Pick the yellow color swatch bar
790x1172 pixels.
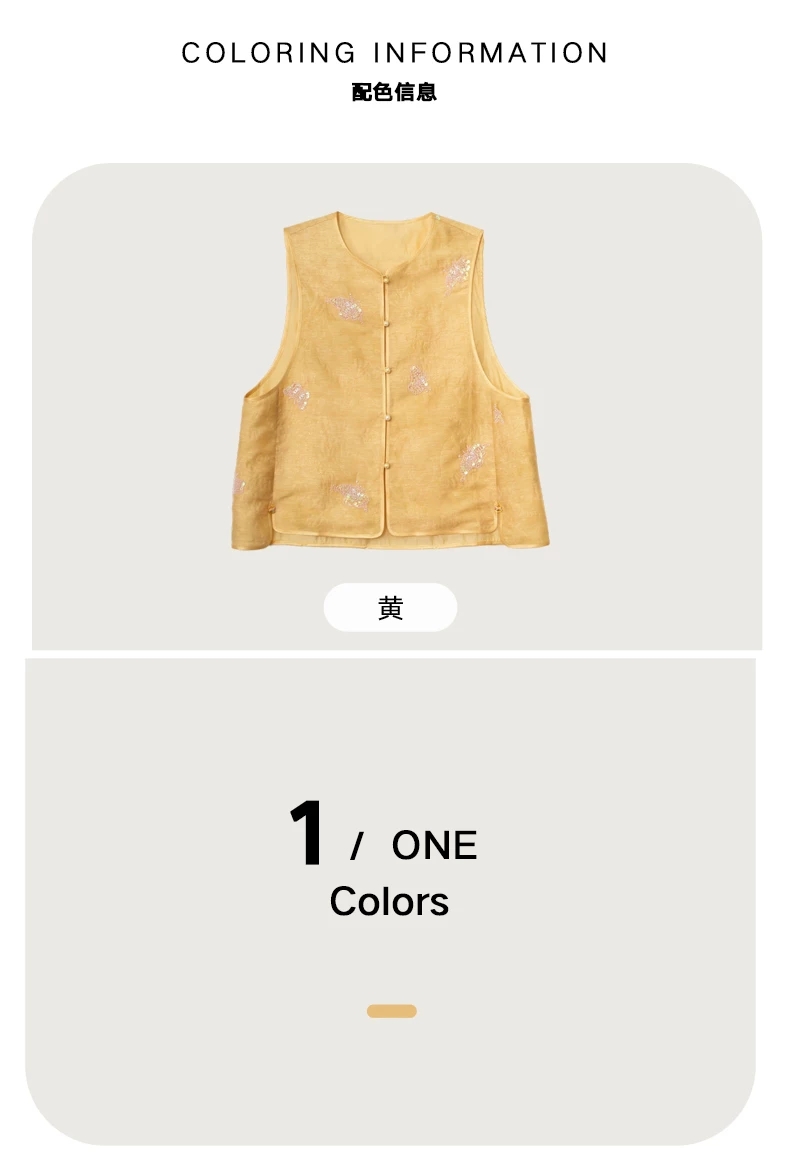pos(392,1011)
